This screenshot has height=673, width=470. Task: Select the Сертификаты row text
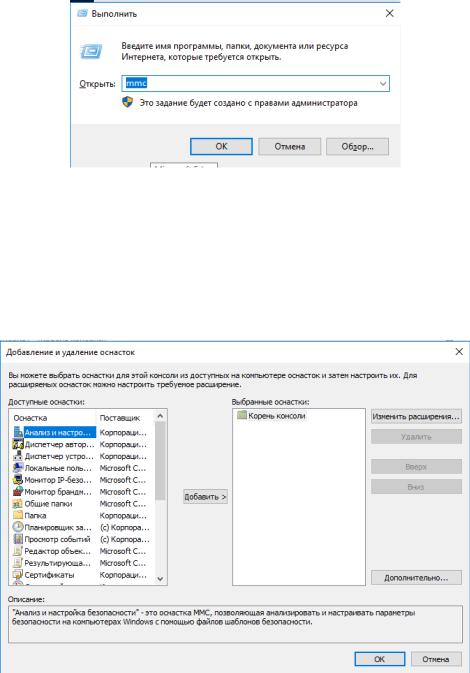point(49,574)
